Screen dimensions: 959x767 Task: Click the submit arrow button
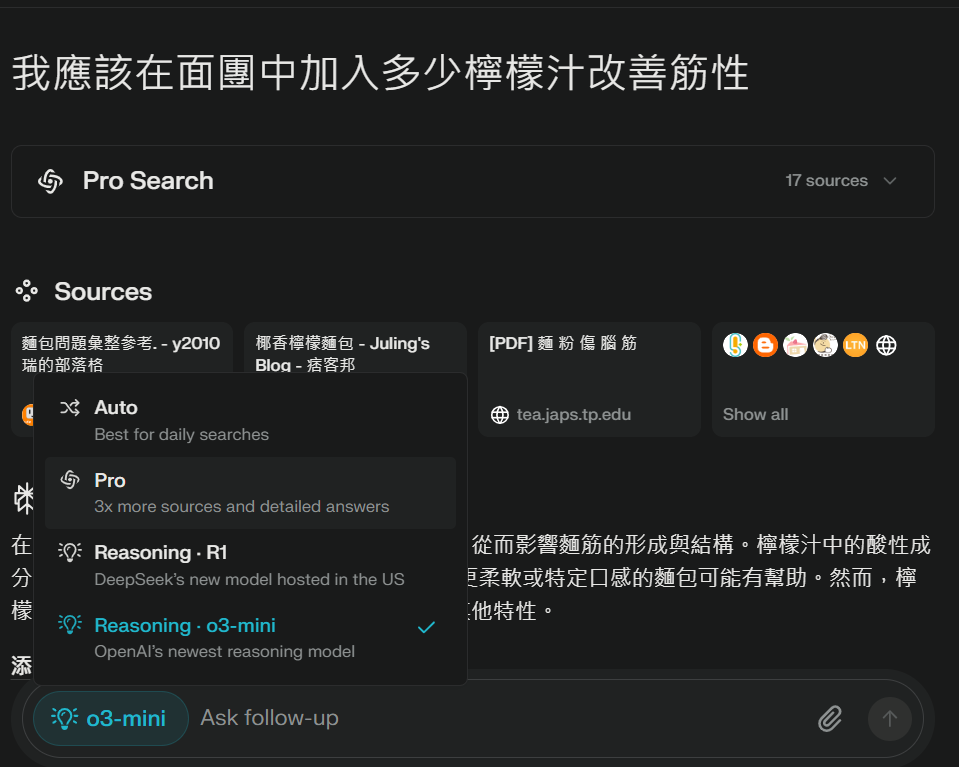pyautogui.click(x=890, y=719)
